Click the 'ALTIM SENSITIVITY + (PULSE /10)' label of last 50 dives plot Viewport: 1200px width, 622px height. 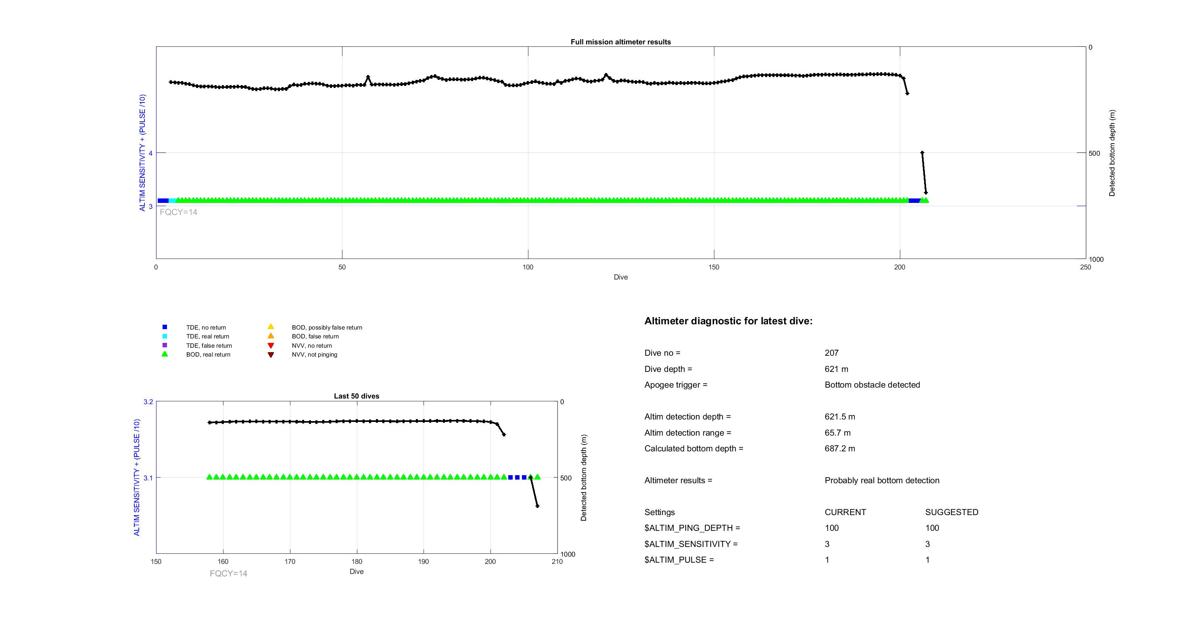(137, 478)
